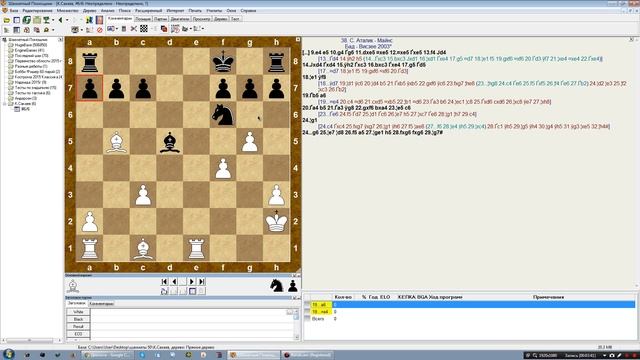The height and width of the screenshot is (360, 640).
Task: Select EngineGames in the database tree
Action: tap(29, 50)
